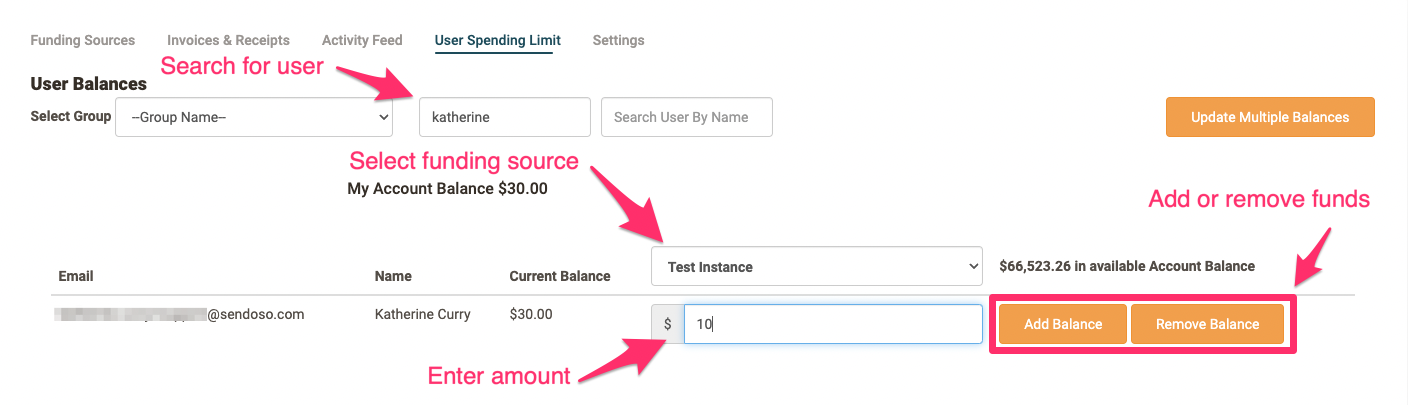
Task: Click the Remove Balance button
Action: coord(1208,324)
